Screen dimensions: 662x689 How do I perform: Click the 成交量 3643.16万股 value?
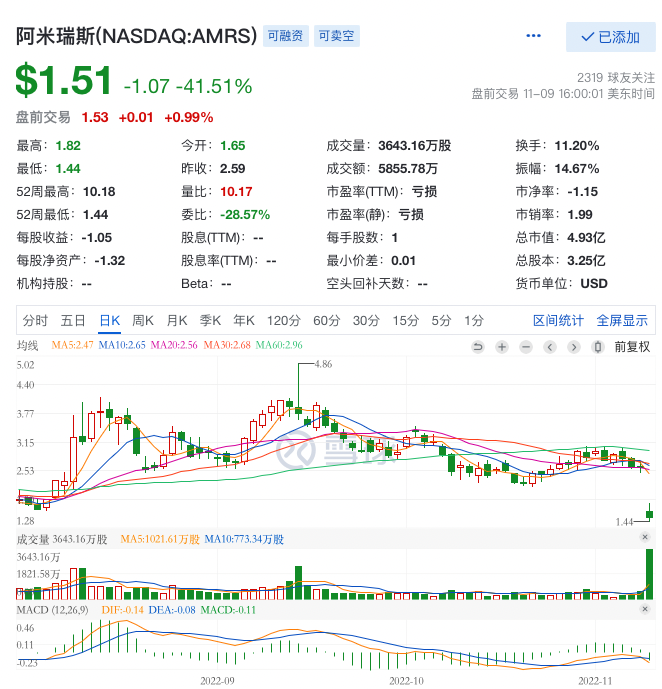(415, 145)
